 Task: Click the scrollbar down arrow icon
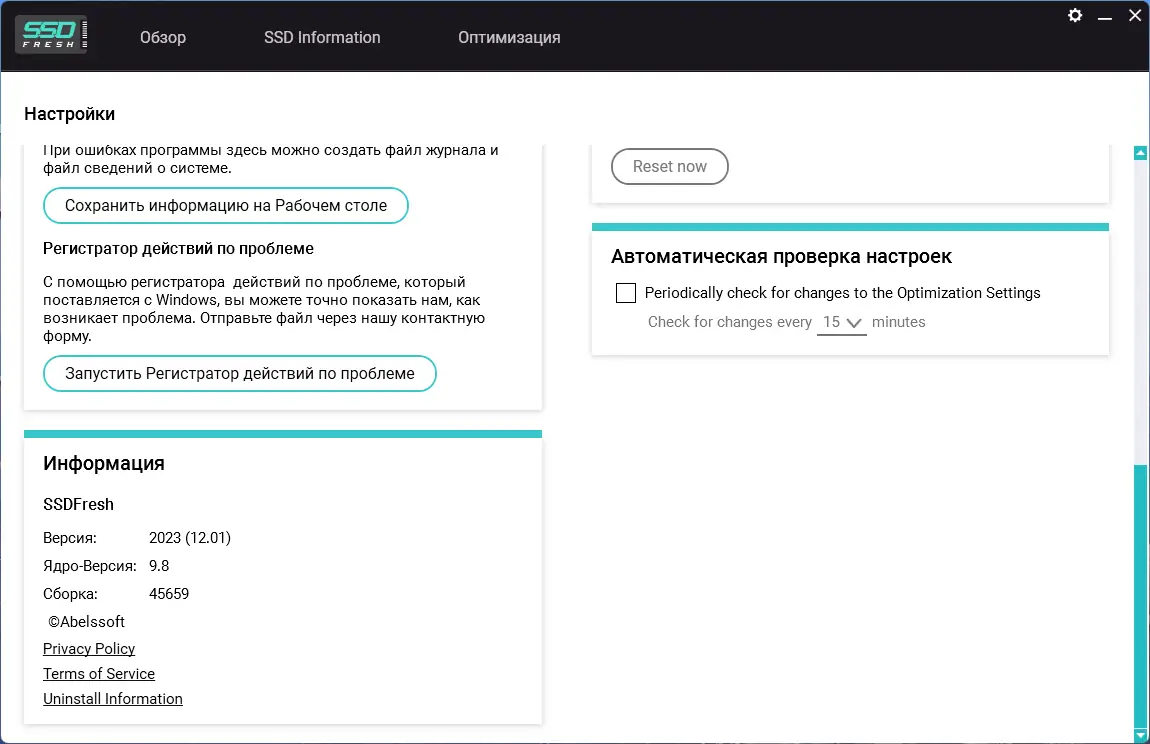pos(1140,733)
